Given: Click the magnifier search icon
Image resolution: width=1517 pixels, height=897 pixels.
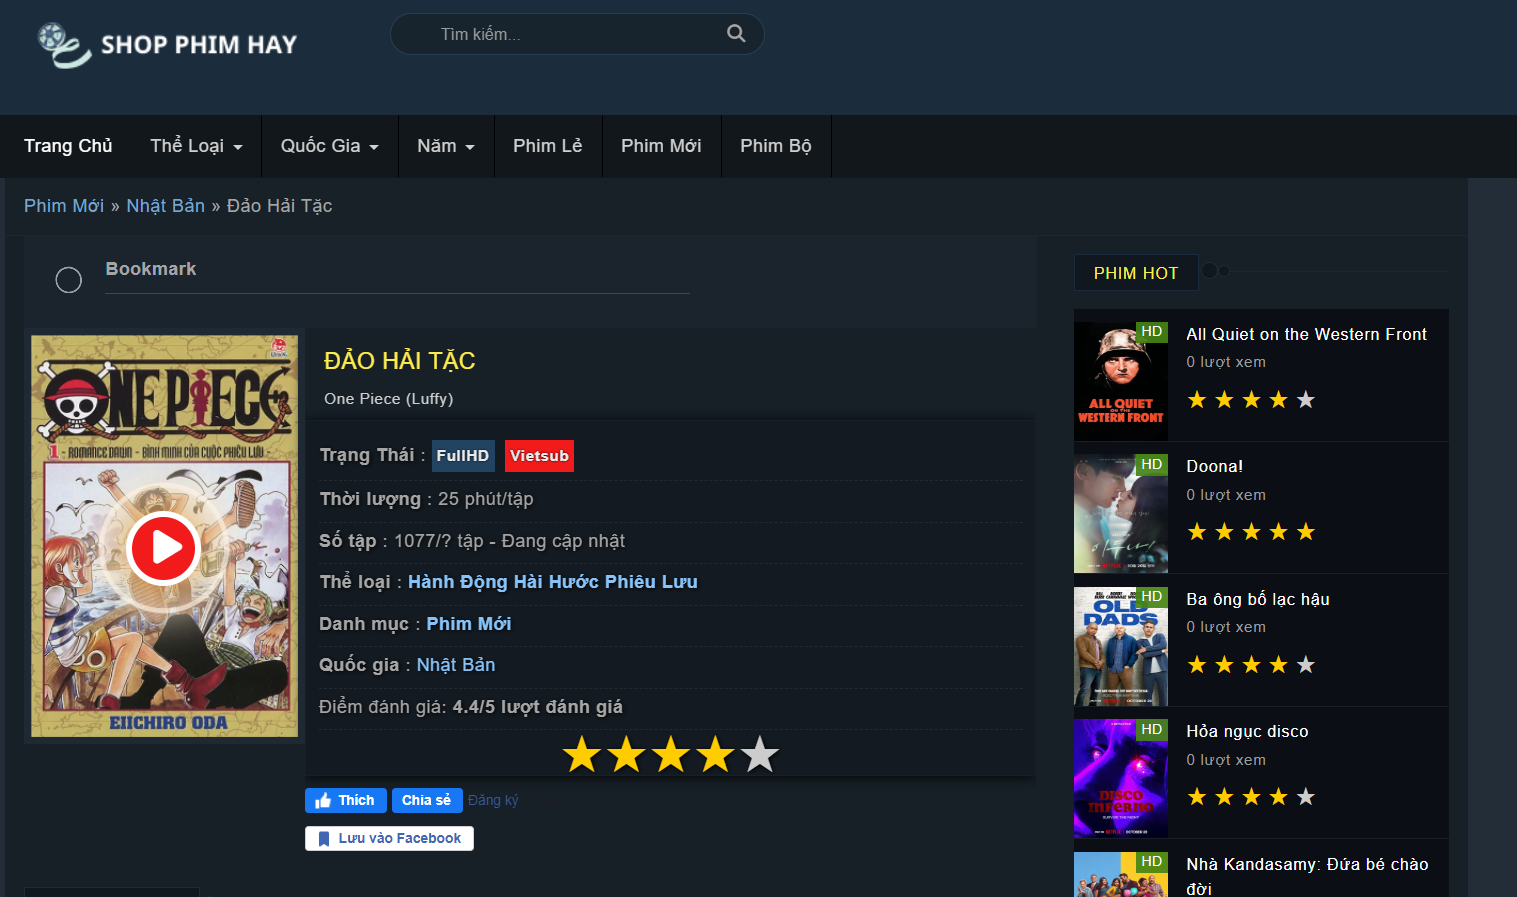Looking at the screenshot, I should [x=736, y=33].
